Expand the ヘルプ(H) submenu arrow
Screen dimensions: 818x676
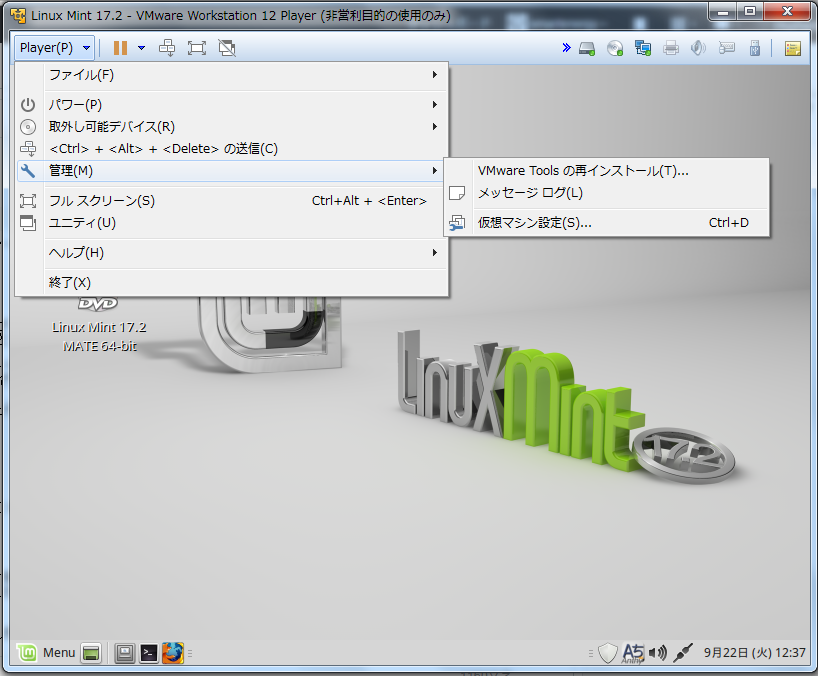tap(435, 253)
